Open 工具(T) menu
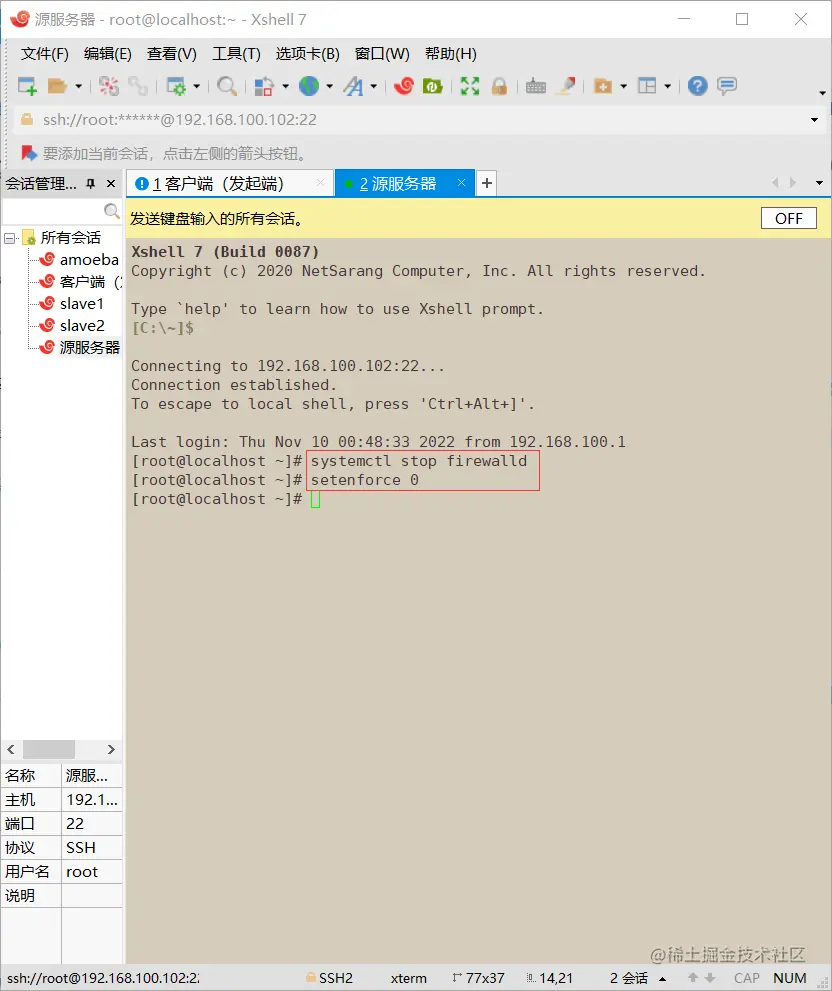 click(x=236, y=54)
